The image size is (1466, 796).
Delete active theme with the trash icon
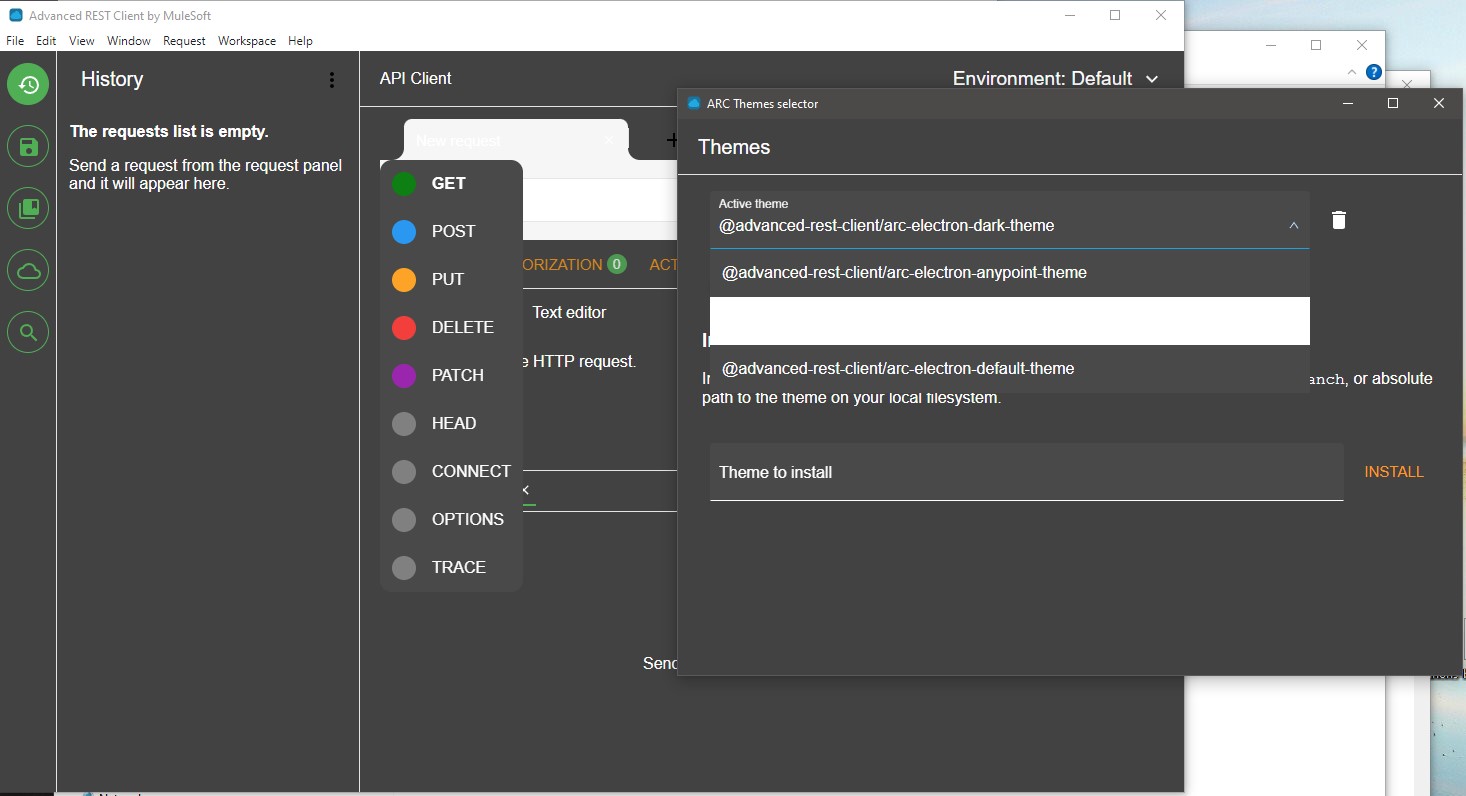pos(1338,220)
